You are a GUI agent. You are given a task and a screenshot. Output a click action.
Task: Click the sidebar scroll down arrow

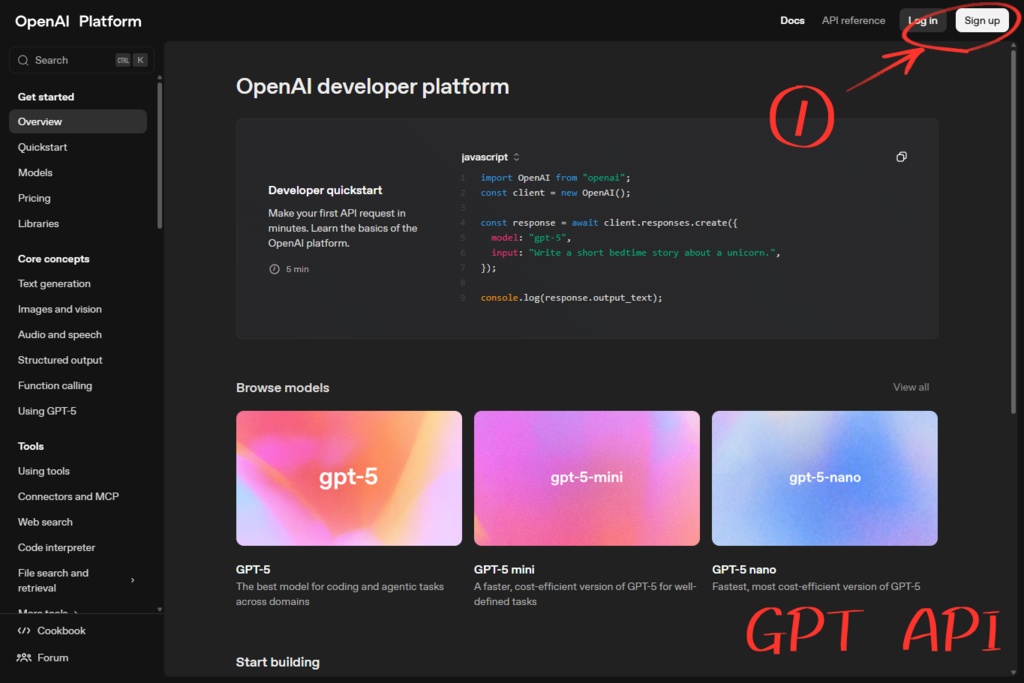(x=159, y=609)
